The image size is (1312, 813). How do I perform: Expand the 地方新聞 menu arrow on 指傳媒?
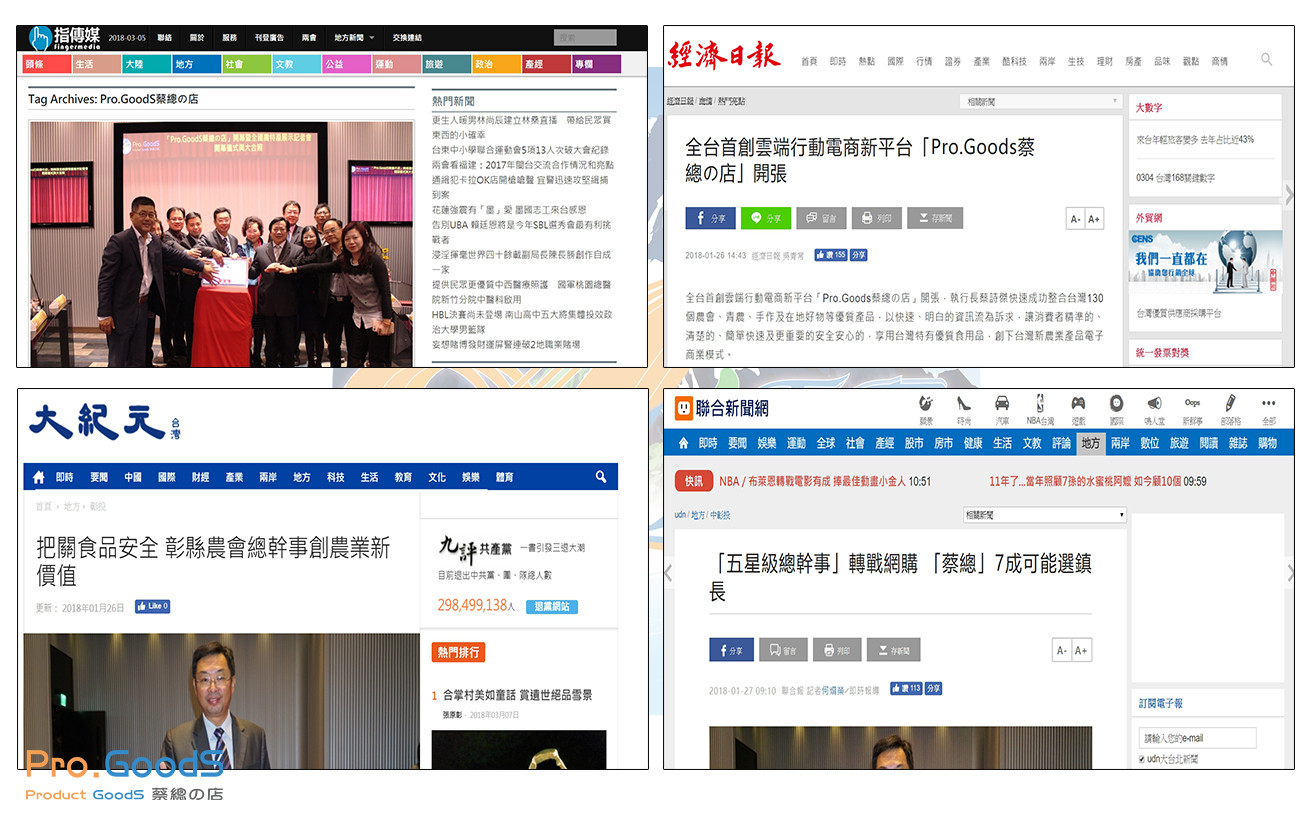tap(372, 38)
